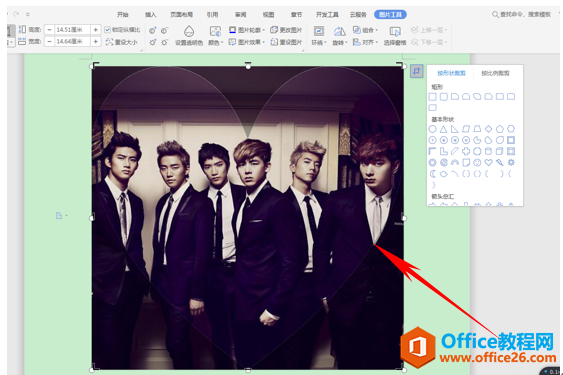
Task: Select the smiley face shape crop
Action: 477,162
